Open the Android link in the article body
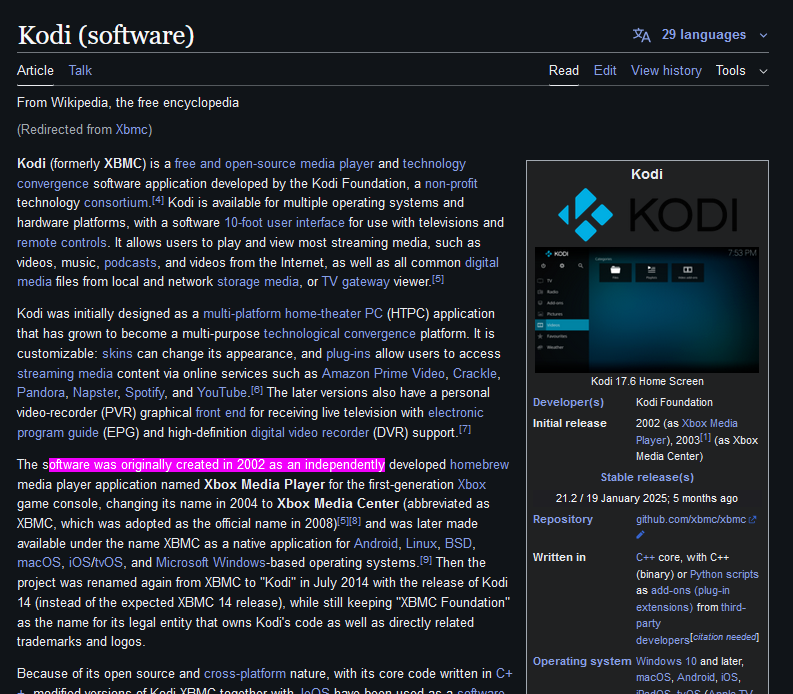The height and width of the screenshot is (694, 793). coord(376,544)
